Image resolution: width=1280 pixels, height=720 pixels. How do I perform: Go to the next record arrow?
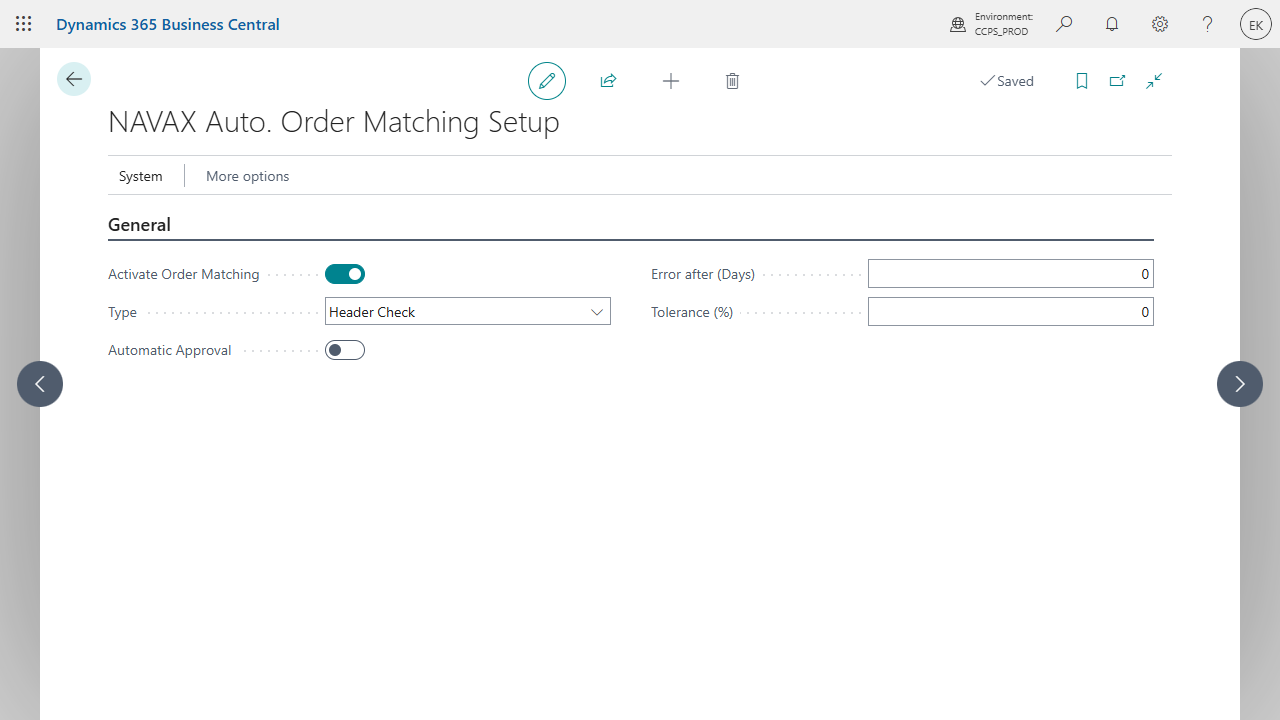(1240, 384)
